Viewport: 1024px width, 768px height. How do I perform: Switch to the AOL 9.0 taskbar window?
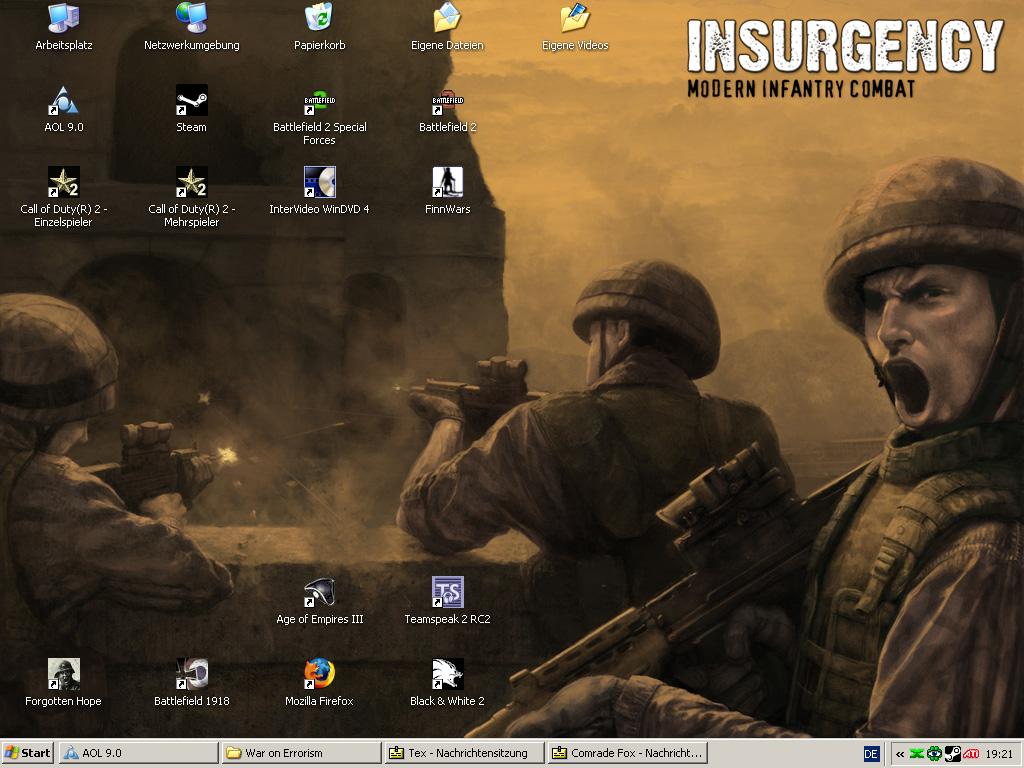139,753
